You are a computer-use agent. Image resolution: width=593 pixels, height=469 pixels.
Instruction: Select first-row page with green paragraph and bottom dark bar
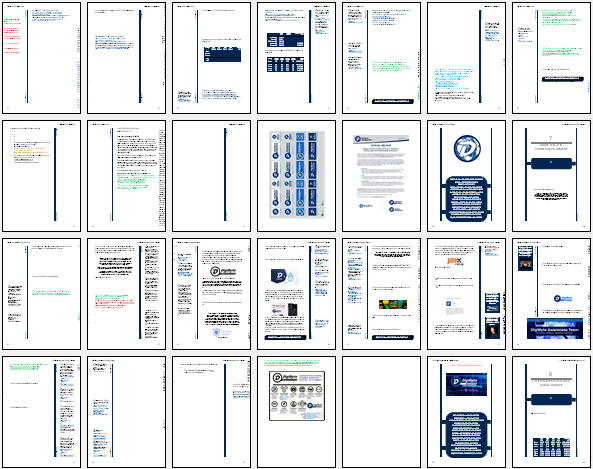(381, 58)
